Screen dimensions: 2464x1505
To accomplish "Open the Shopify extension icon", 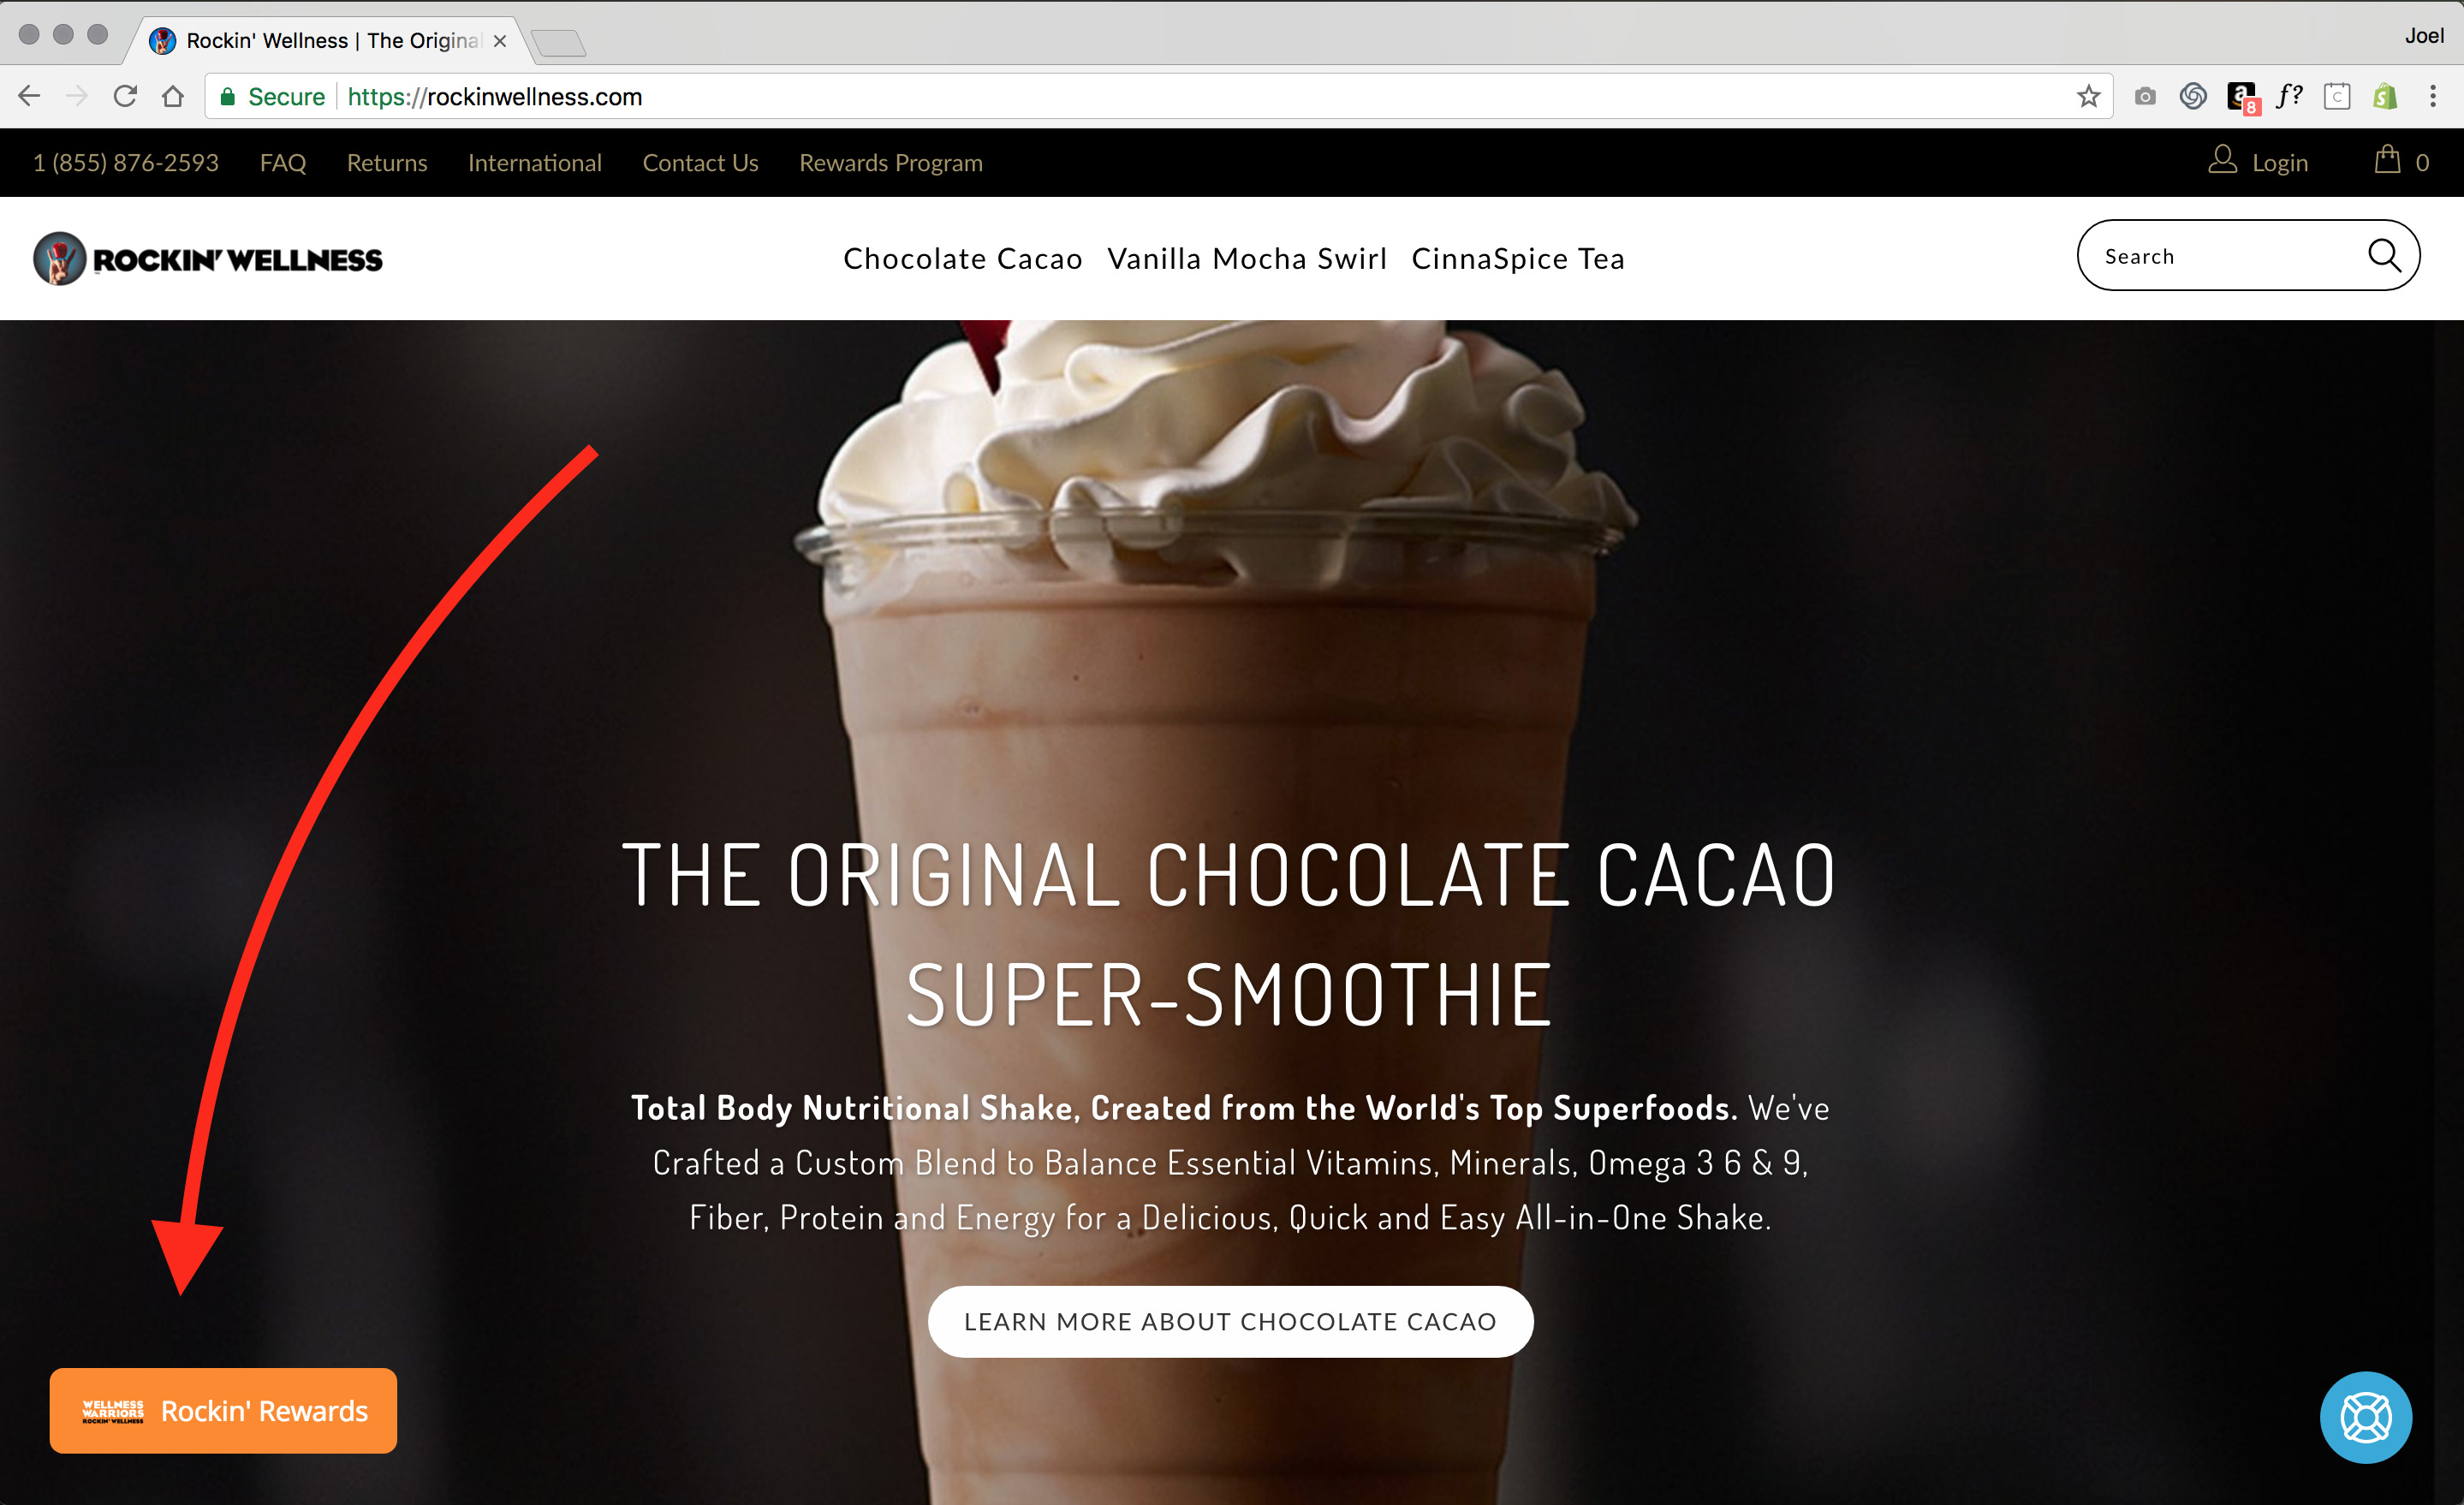I will [2385, 96].
